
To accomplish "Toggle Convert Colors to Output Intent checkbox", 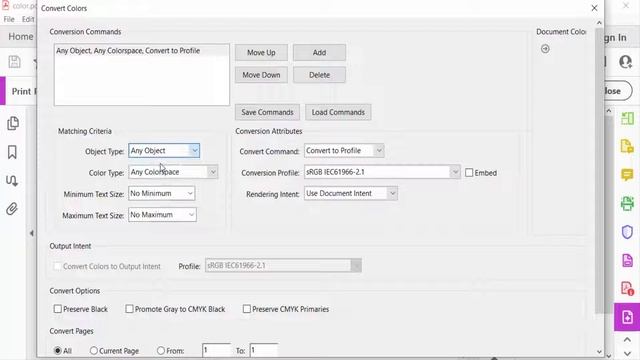I will tap(58, 266).
